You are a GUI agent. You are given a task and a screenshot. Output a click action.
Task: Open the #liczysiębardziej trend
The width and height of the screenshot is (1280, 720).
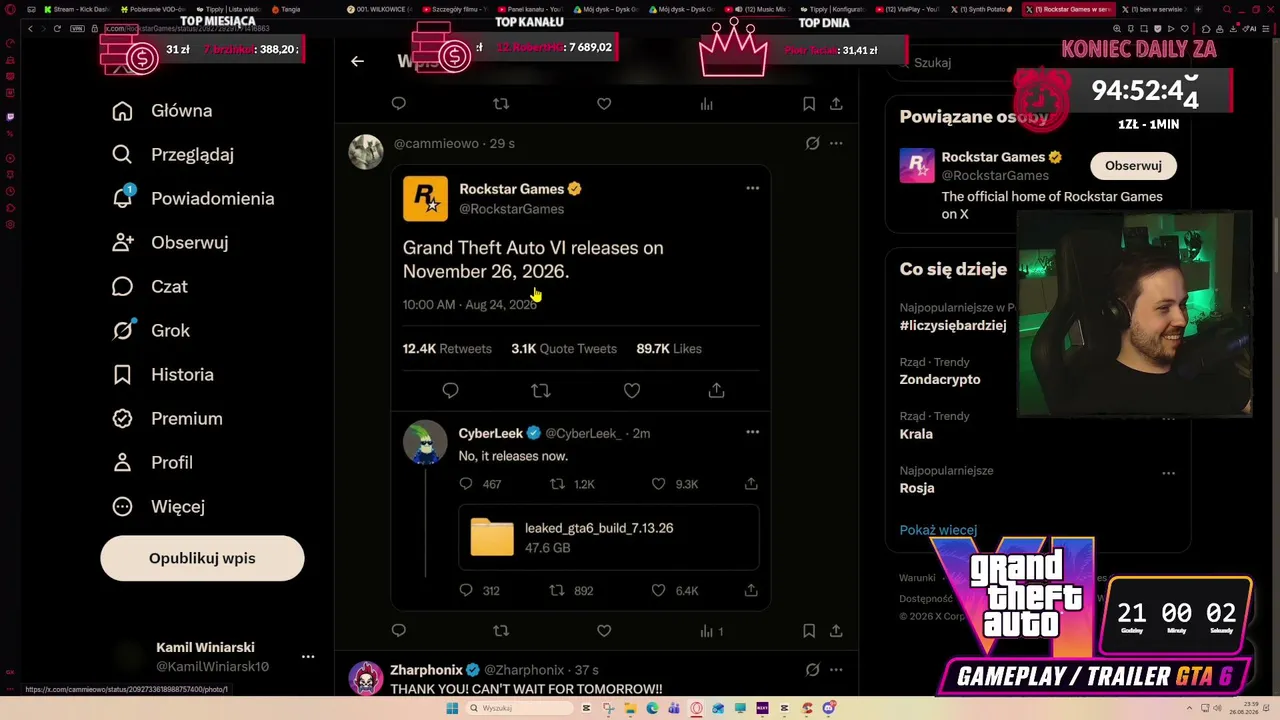coord(953,326)
